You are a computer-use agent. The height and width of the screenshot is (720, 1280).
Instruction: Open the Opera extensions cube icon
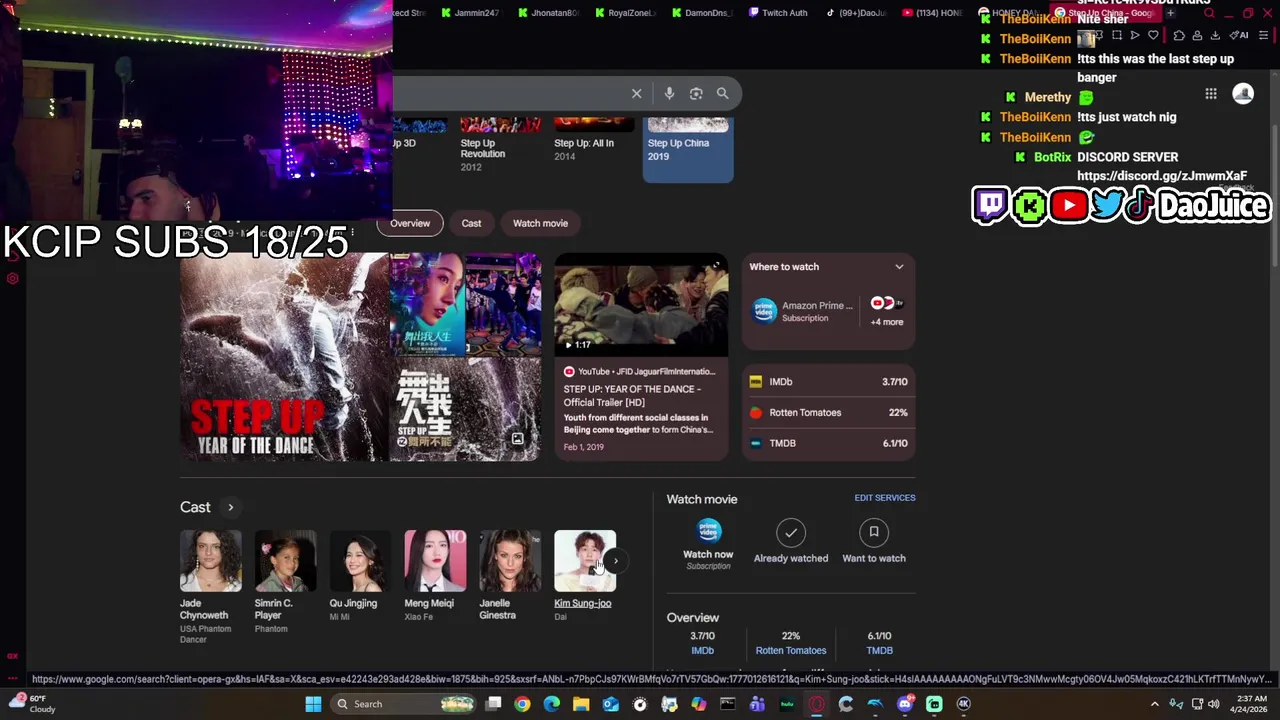click(1179, 35)
